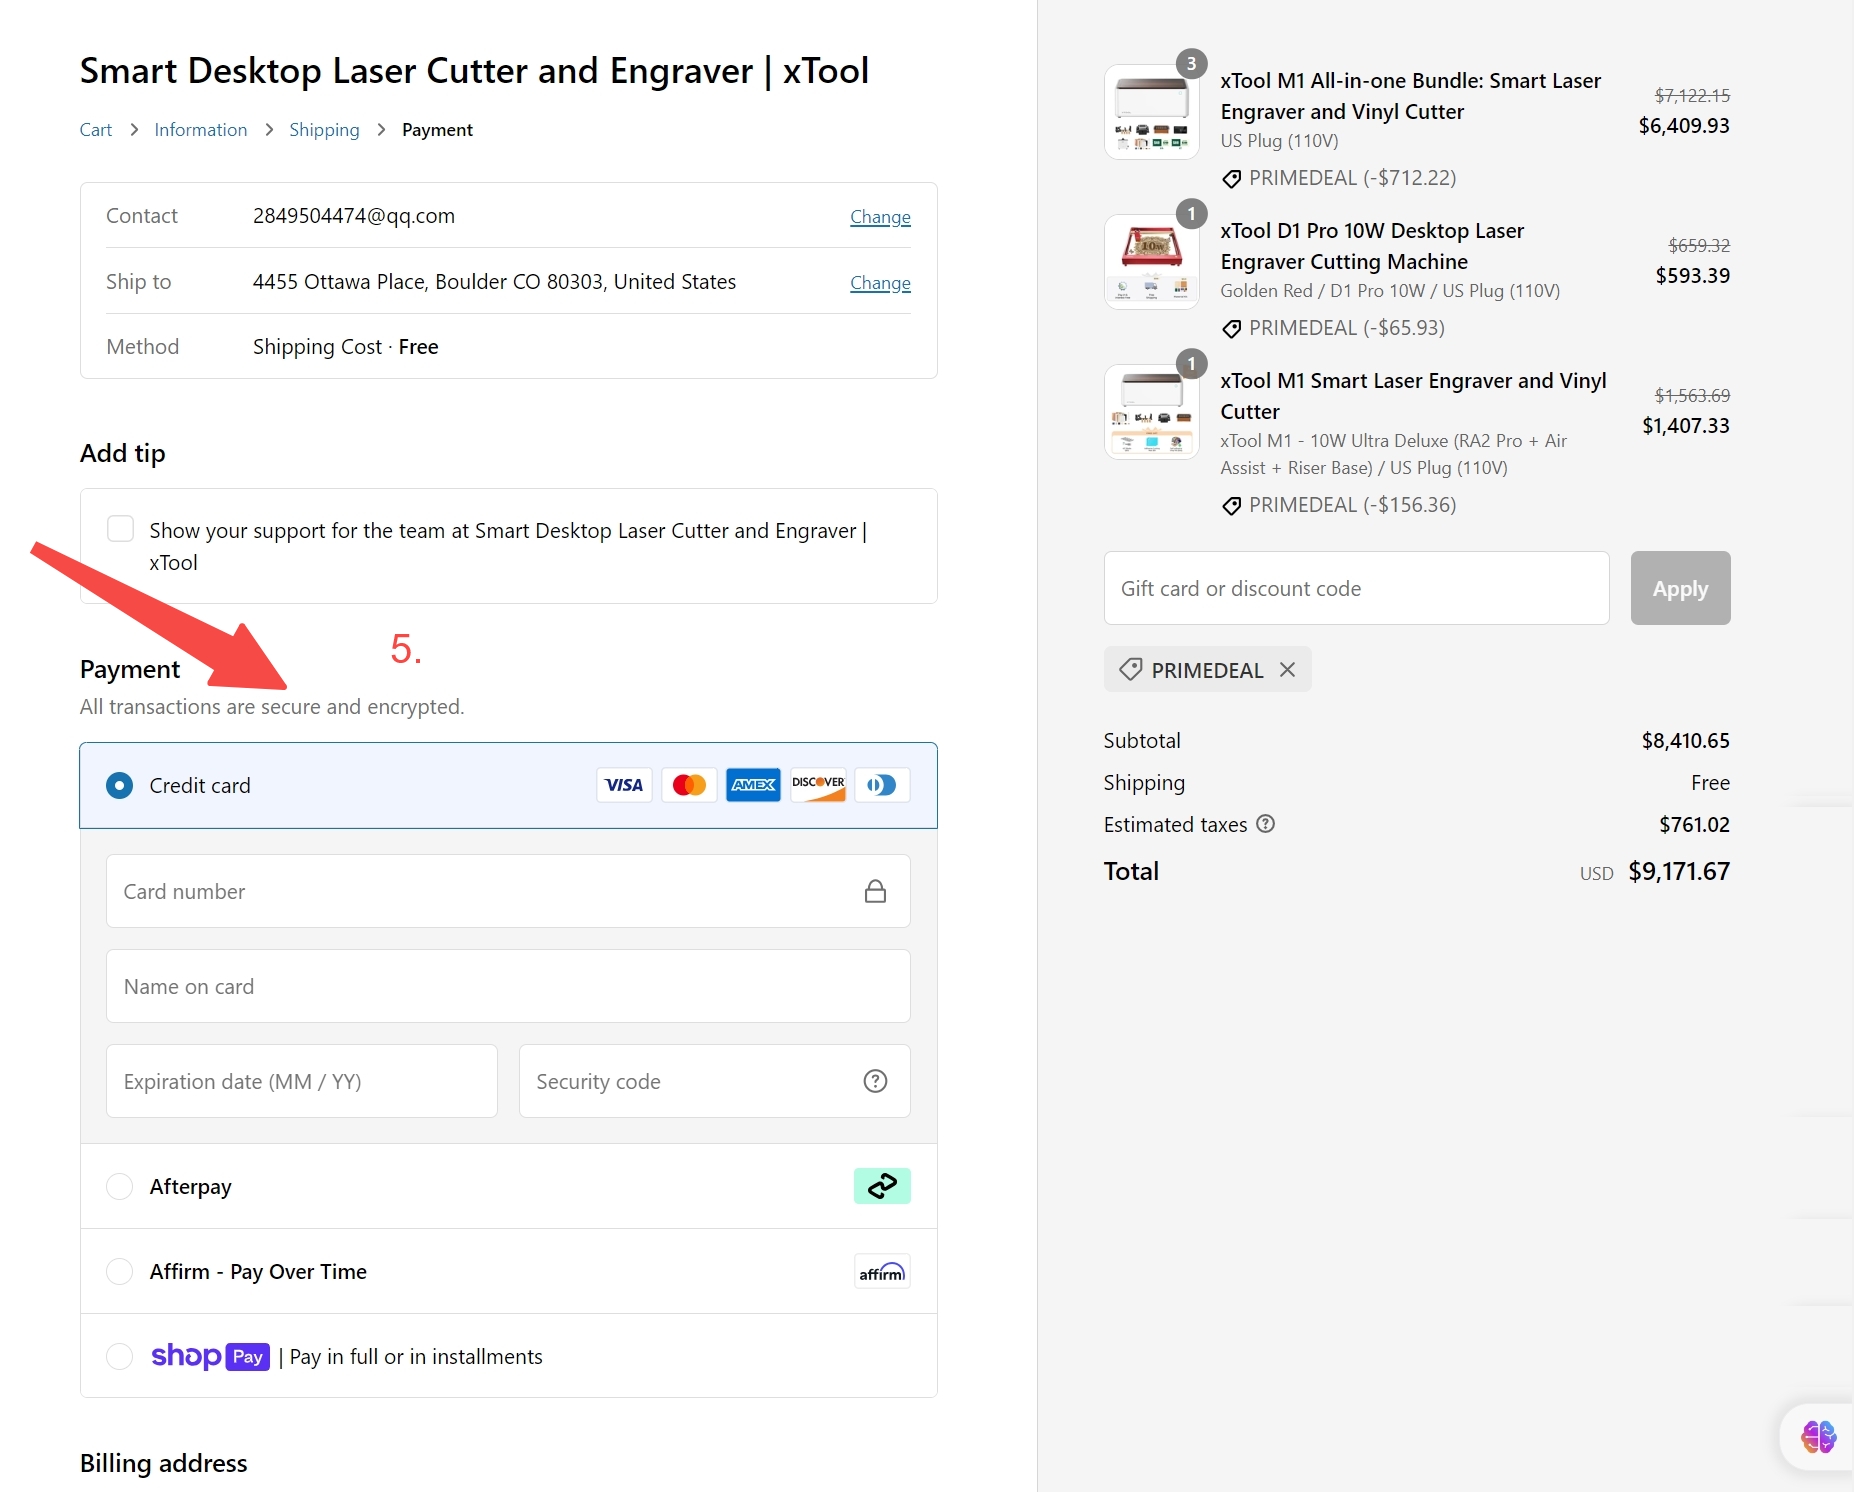Click the tag icon beside PRIMEDEAL (-$712.22)

1232,179
